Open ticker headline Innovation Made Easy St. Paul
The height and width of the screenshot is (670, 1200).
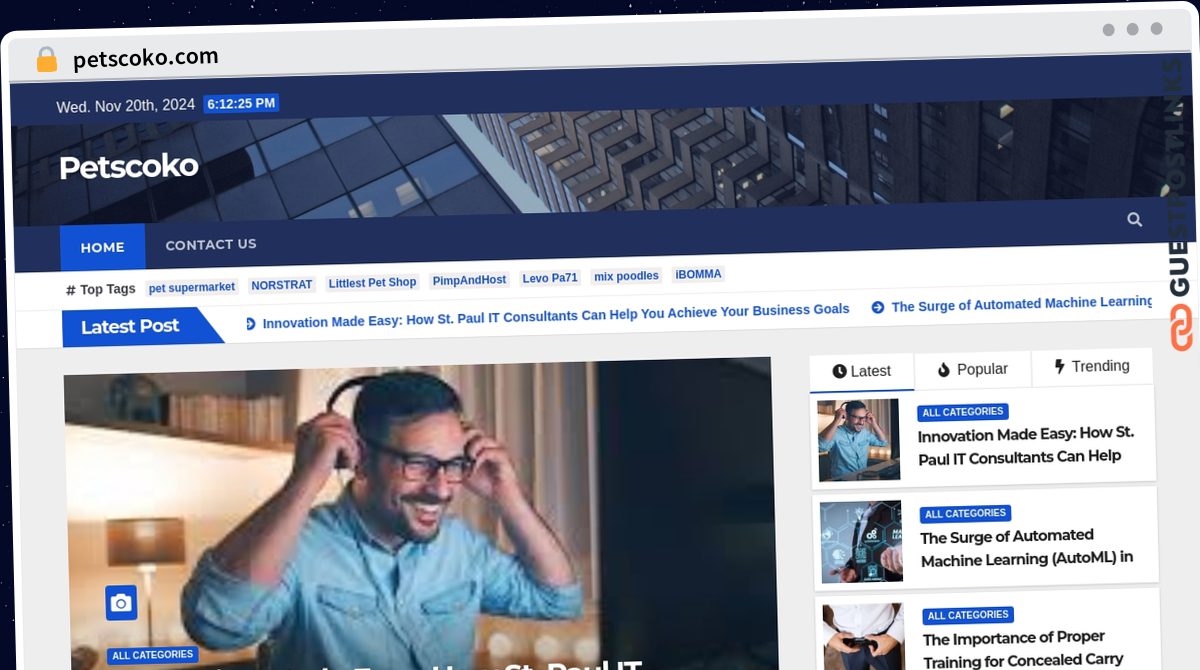(x=555, y=316)
